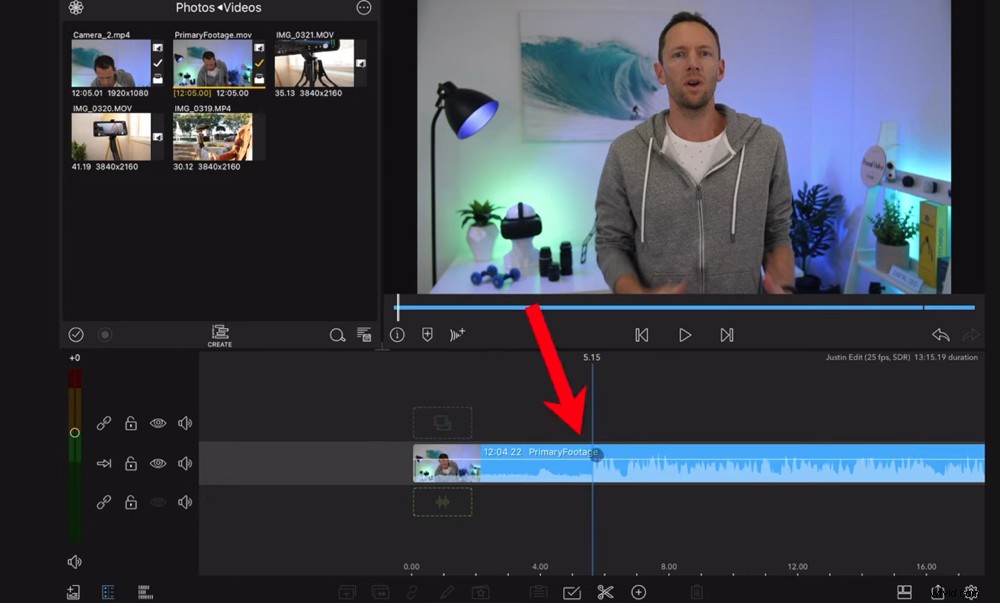
Task: Switch to the filmstrip library view
Action: 143,591
